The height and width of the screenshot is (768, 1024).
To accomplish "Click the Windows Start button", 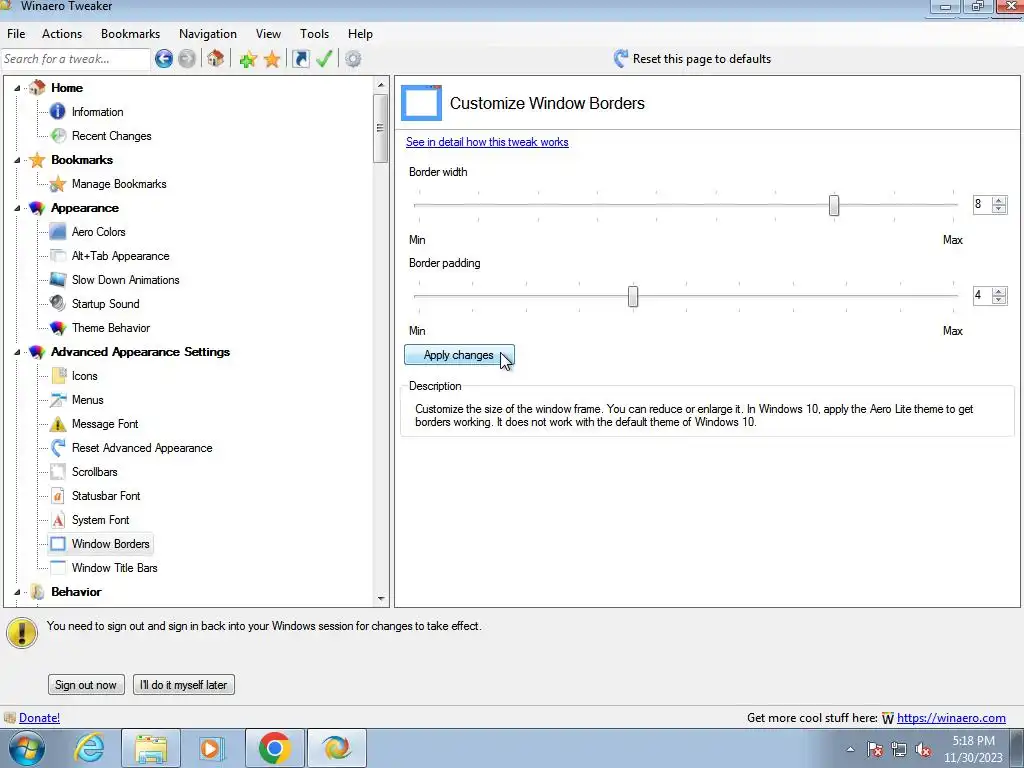I will point(27,748).
